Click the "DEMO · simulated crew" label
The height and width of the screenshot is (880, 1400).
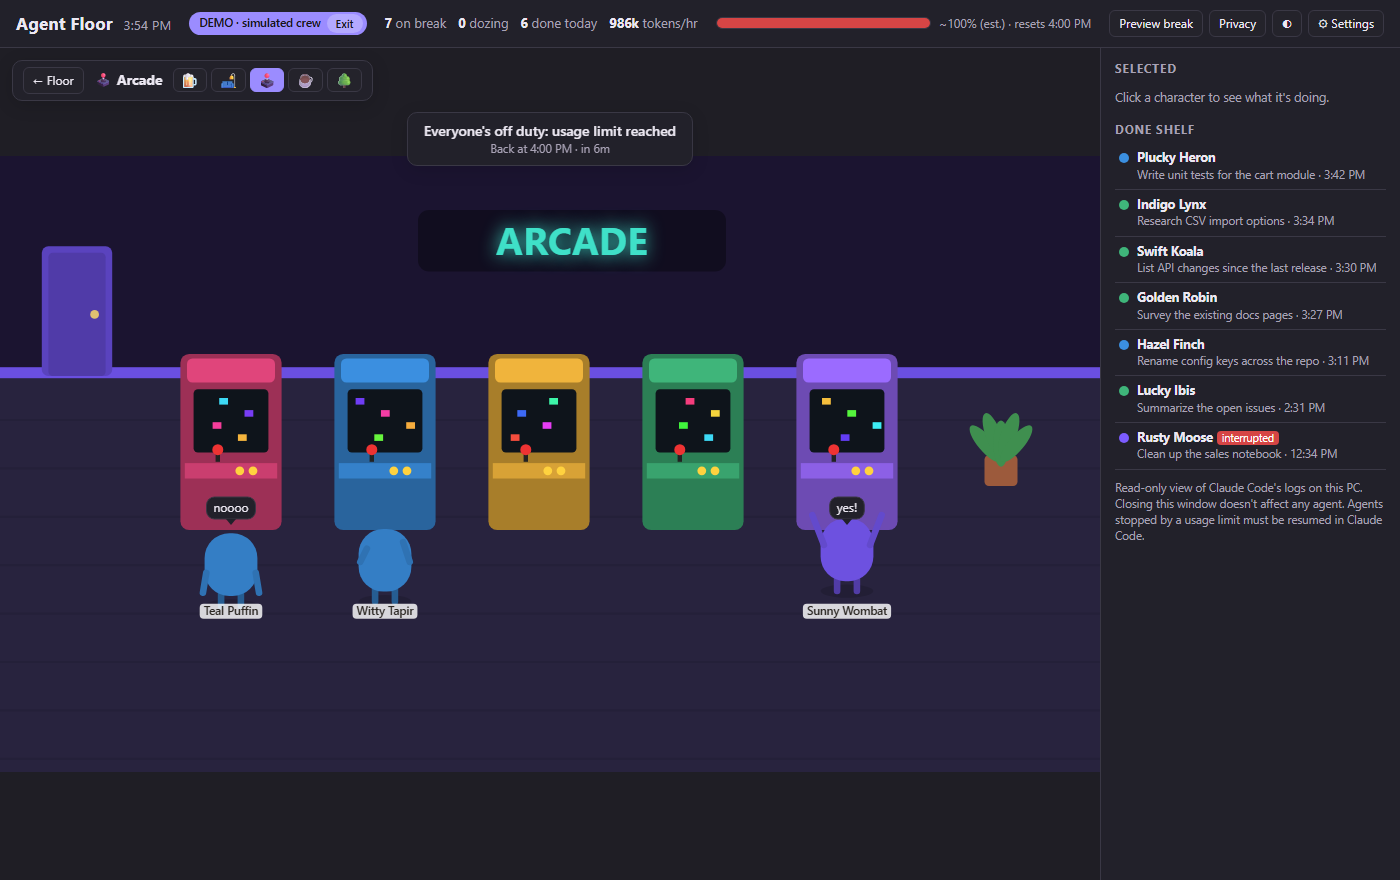click(260, 23)
